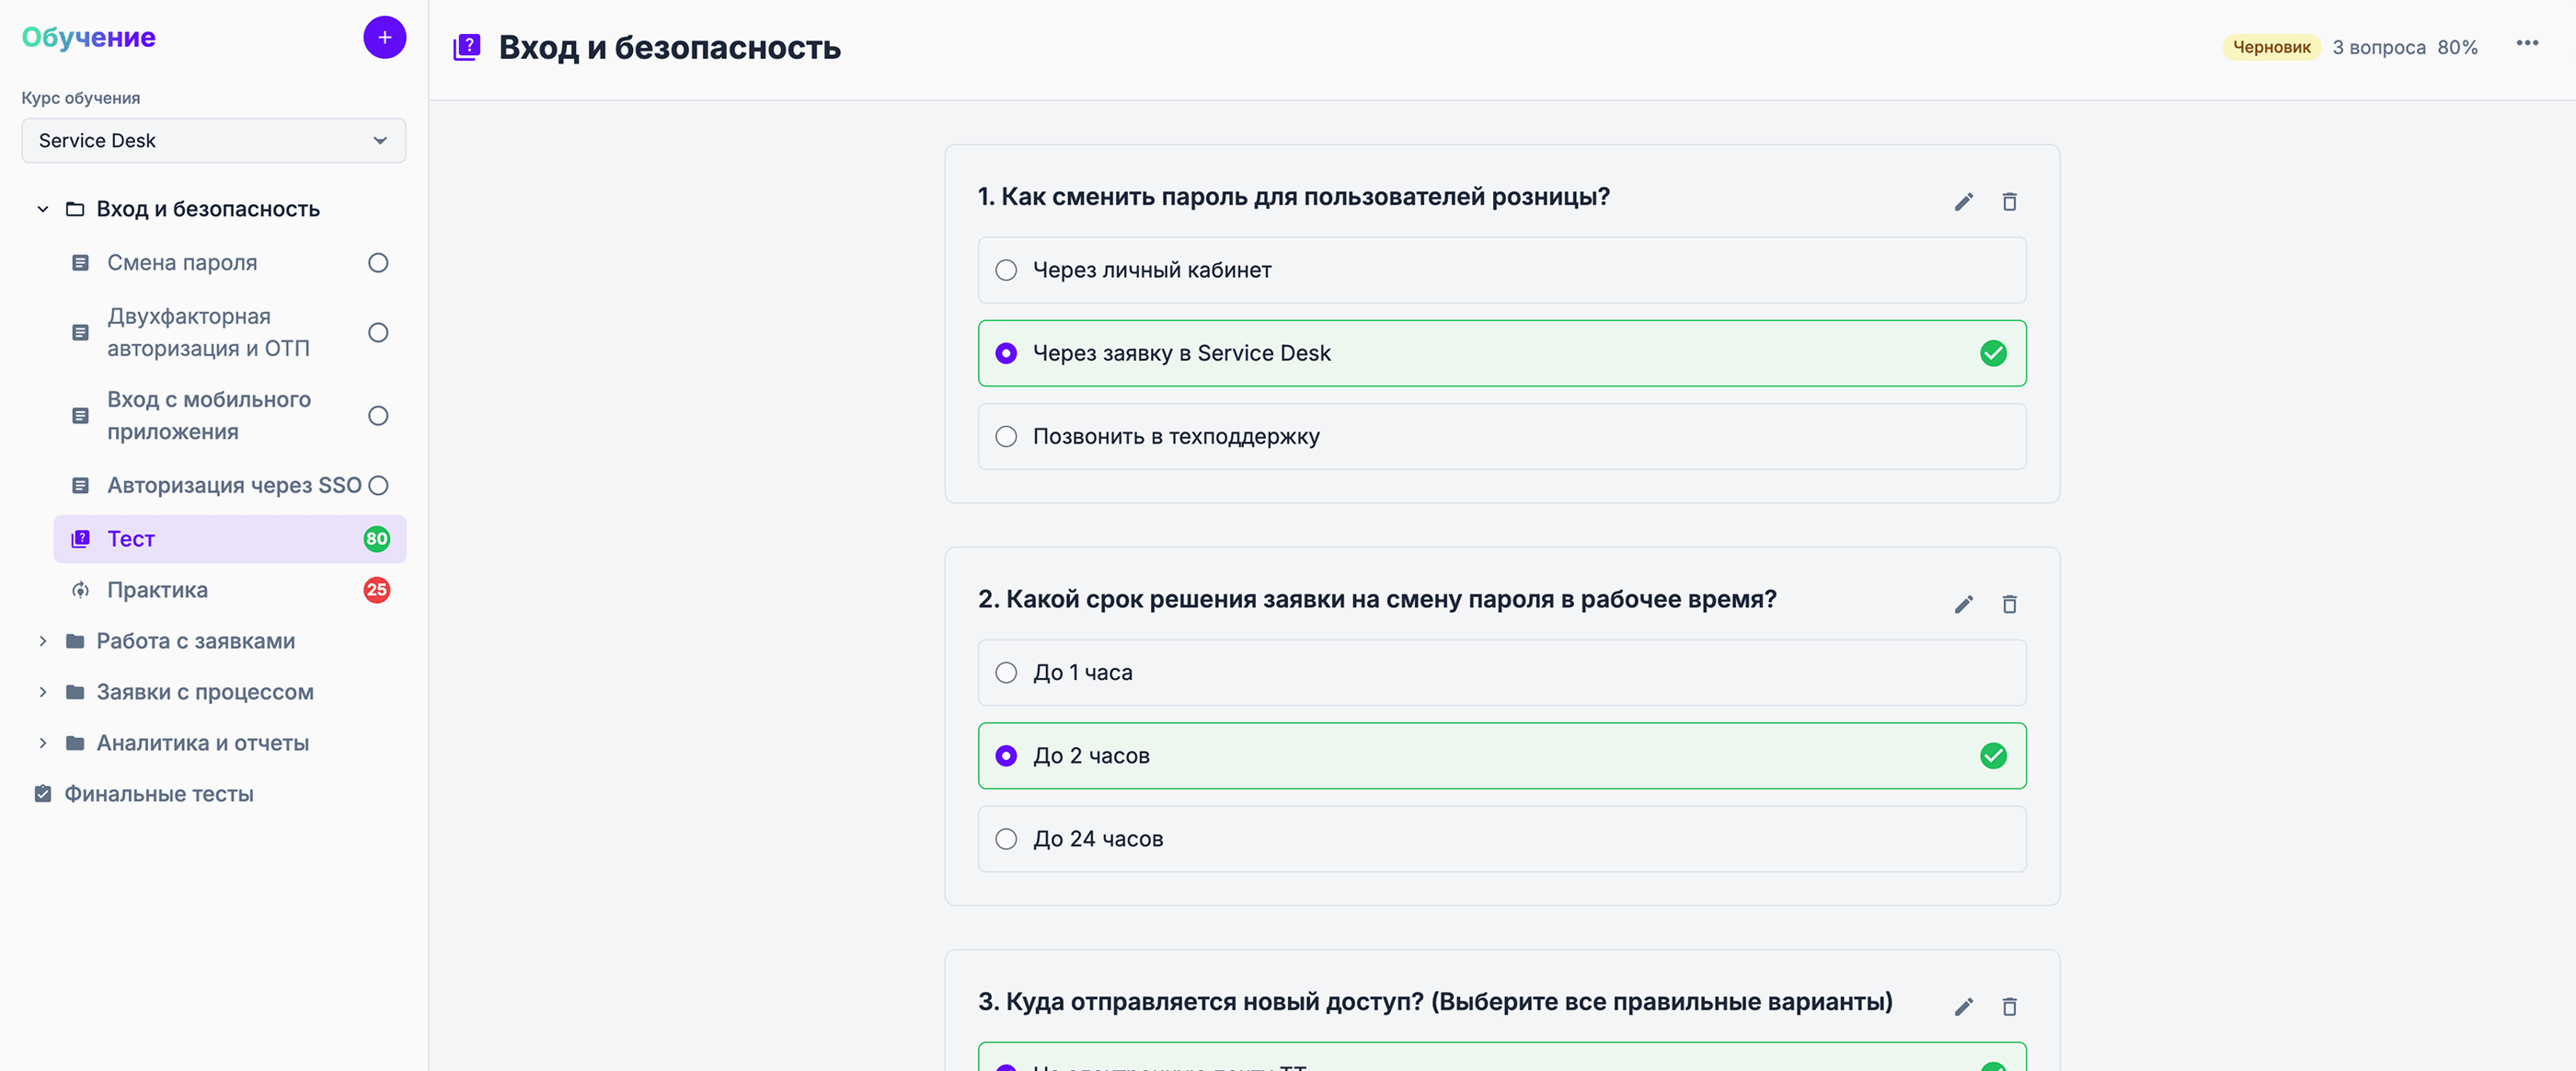Click 'Аналитика и отчеты' folder label

pyautogui.click(x=203, y=743)
